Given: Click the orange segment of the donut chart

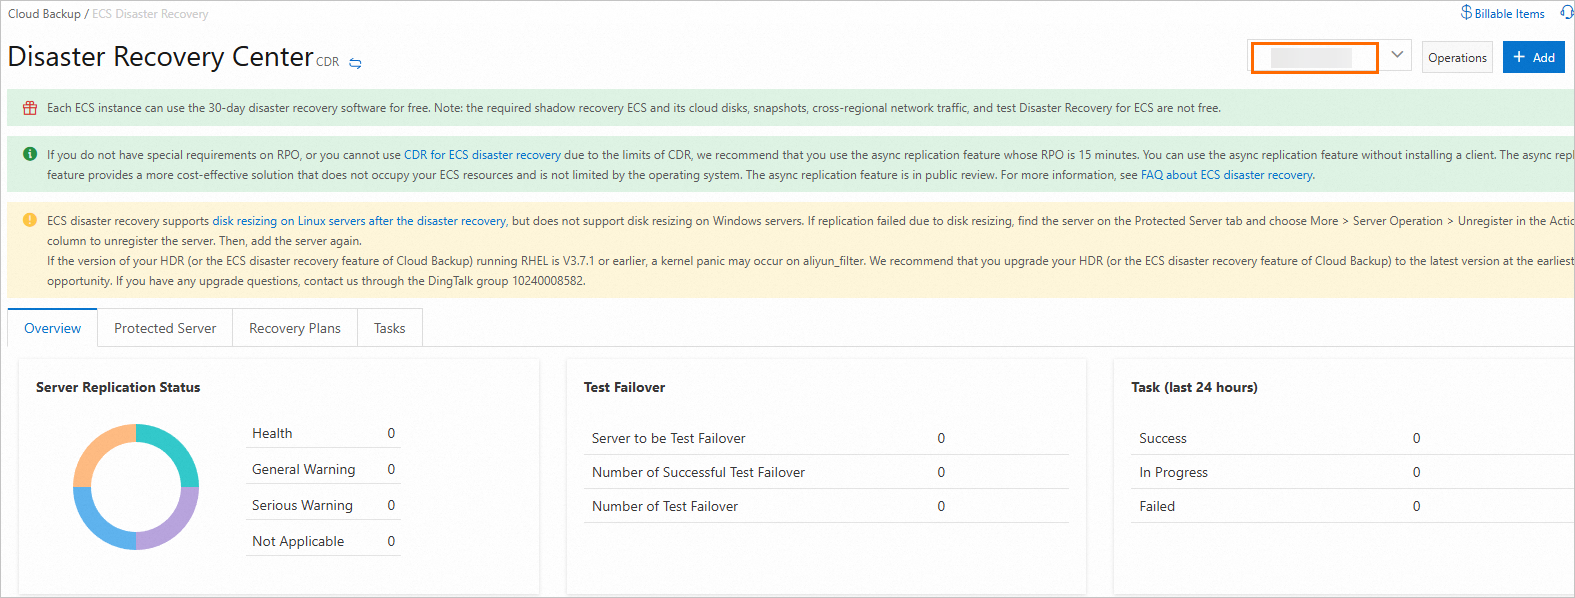Looking at the screenshot, I should [97, 447].
